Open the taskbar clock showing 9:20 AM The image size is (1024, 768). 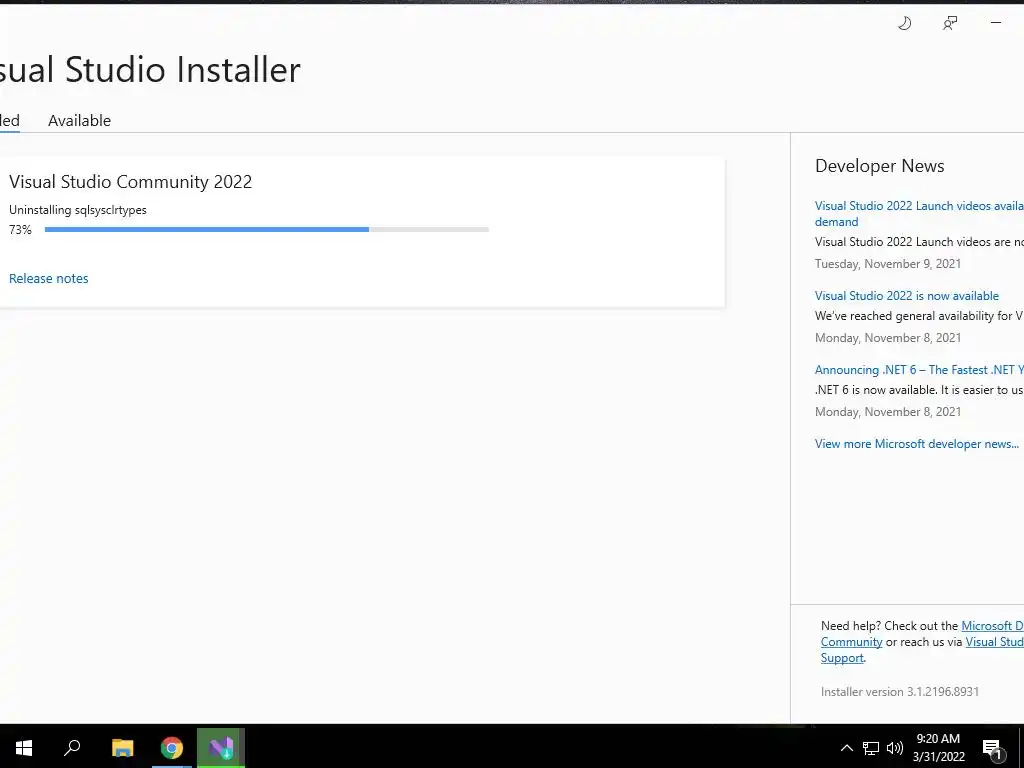[x=938, y=748]
